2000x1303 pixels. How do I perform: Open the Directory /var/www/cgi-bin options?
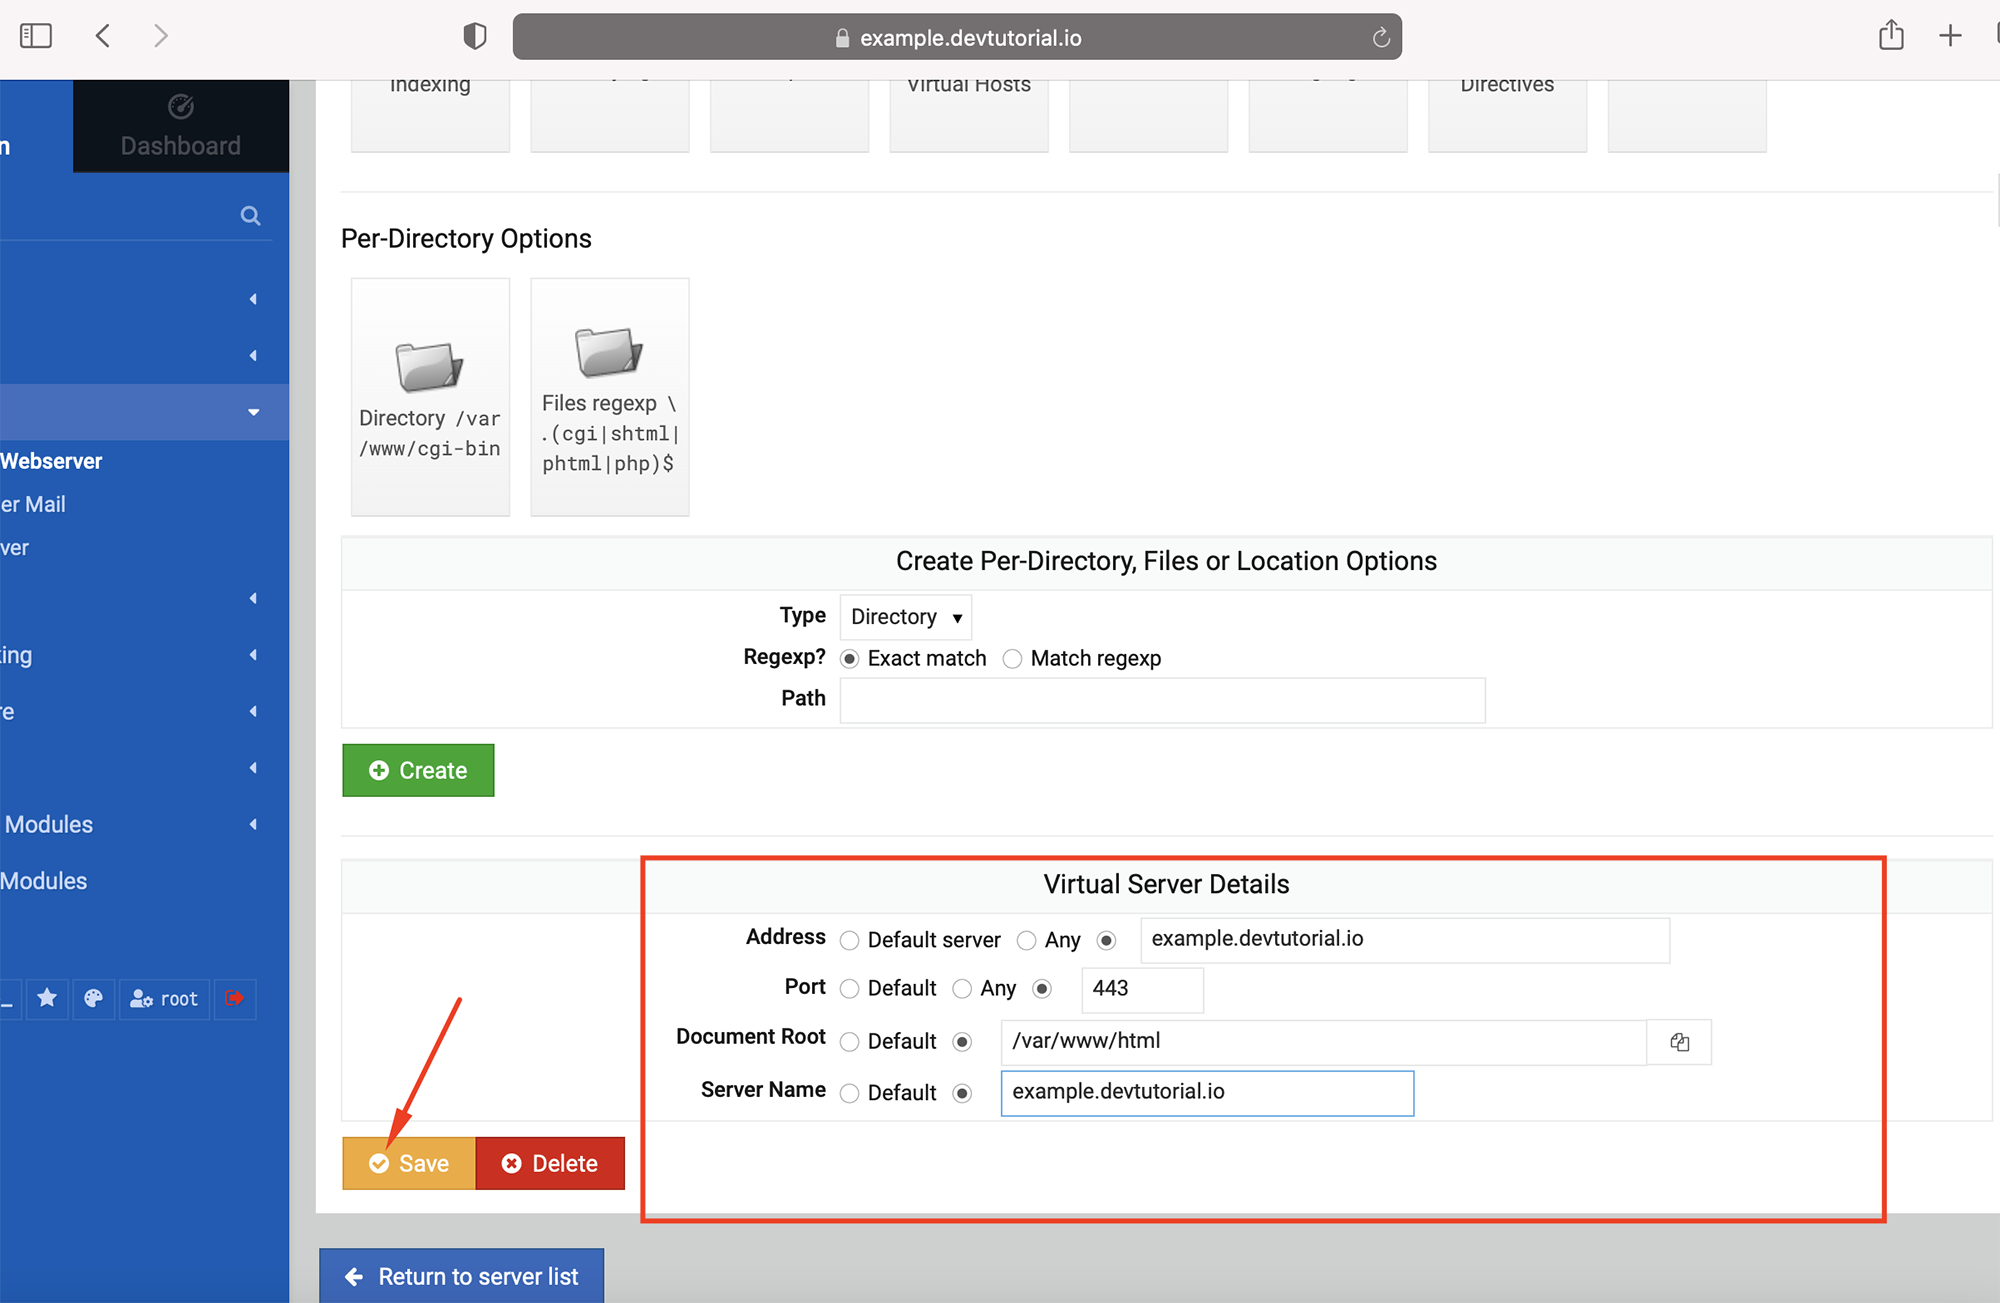pyautogui.click(x=430, y=396)
